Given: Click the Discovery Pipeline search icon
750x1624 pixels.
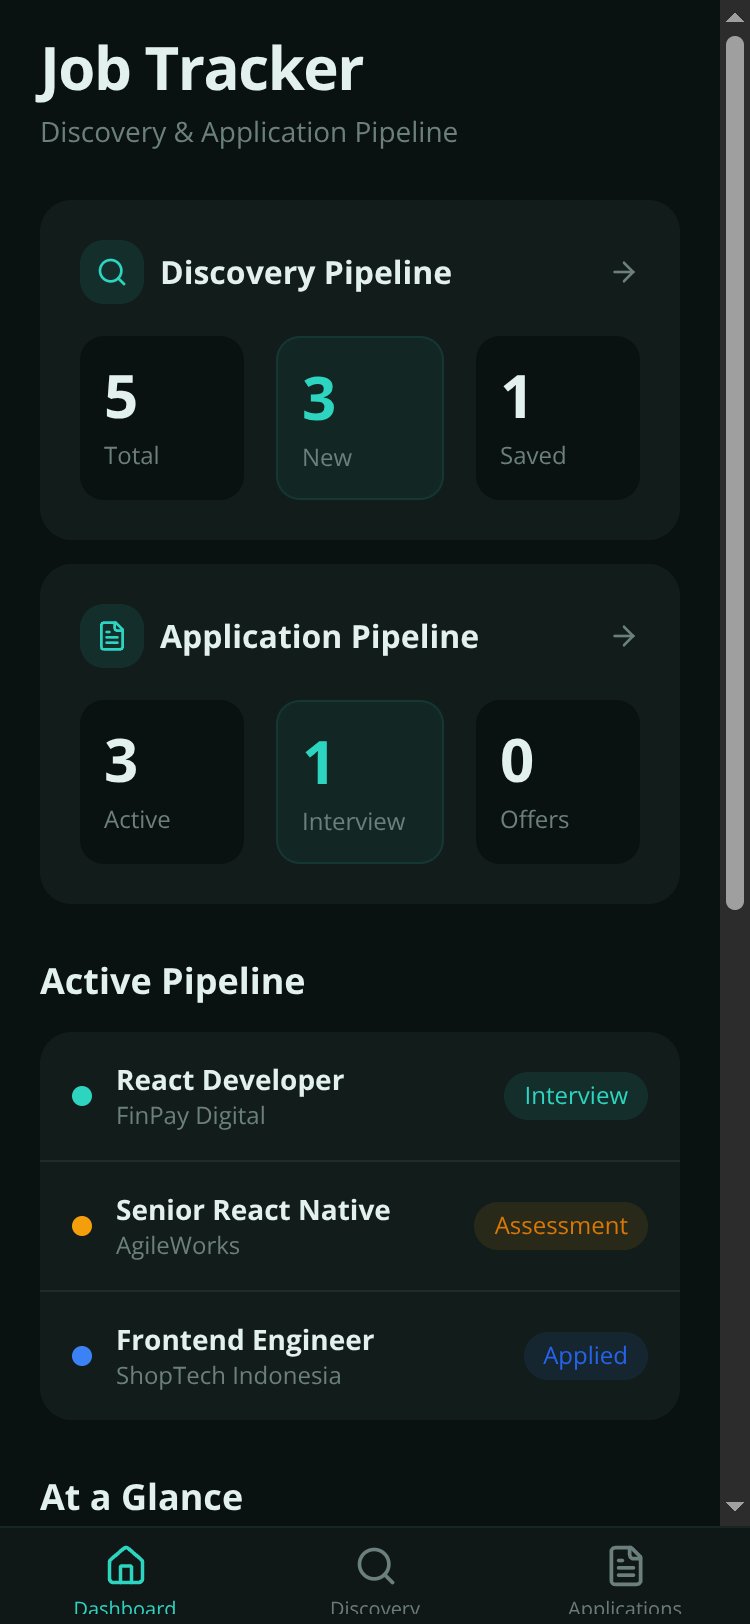Looking at the screenshot, I should pos(112,272).
